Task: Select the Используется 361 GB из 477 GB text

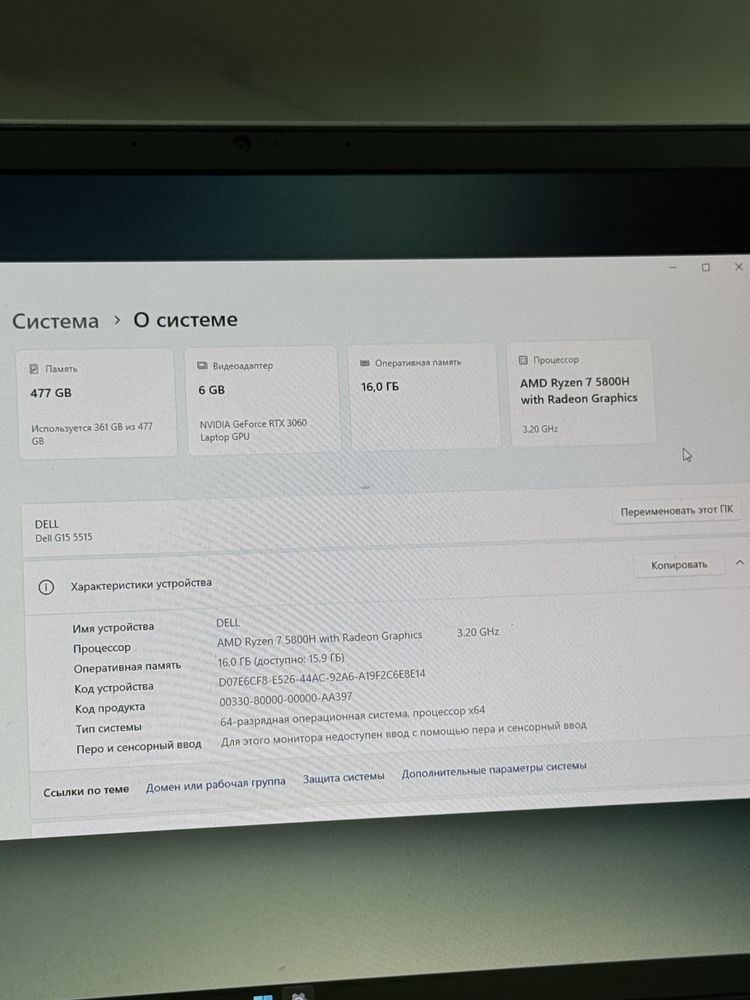Action: point(92,434)
